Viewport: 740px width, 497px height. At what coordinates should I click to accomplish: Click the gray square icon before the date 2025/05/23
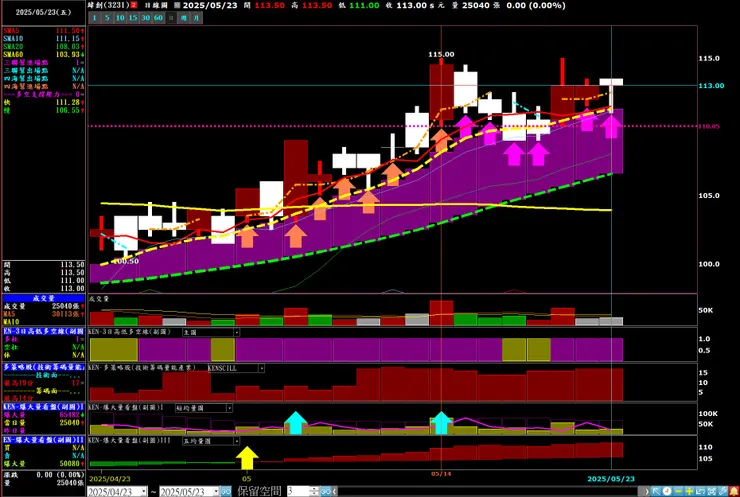pos(177,5)
